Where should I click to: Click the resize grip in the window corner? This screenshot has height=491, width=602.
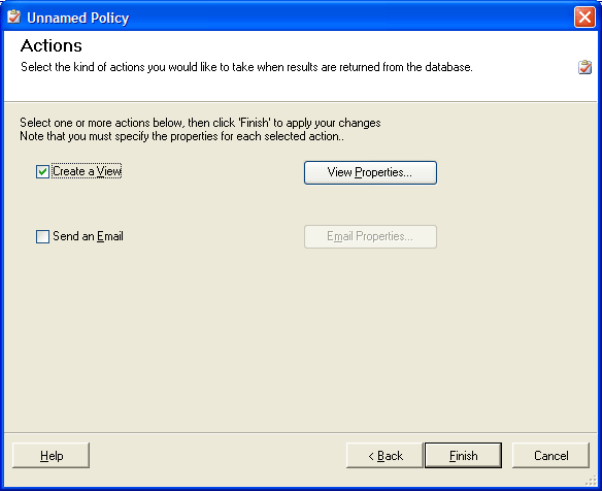point(591,481)
